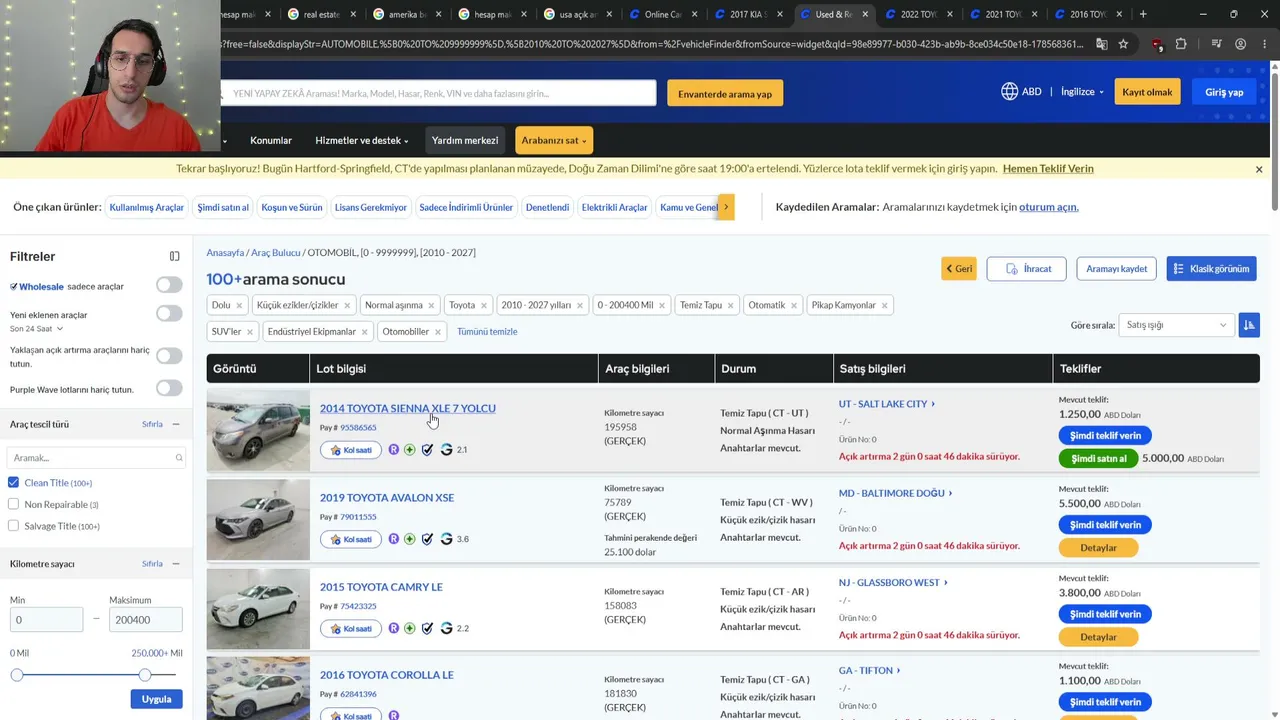The height and width of the screenshot is (720, 1280).
Task: Collapse the Kilometre sayacı section
Action: pyautogui.click(x=176, y=564)
